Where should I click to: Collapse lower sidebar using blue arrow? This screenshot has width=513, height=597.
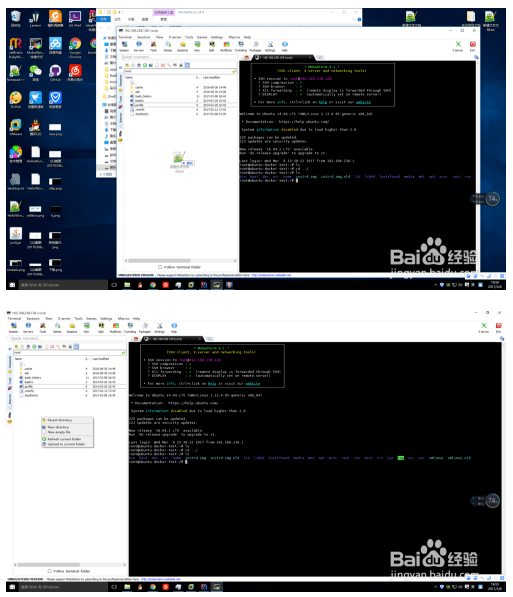click(10, 349)
